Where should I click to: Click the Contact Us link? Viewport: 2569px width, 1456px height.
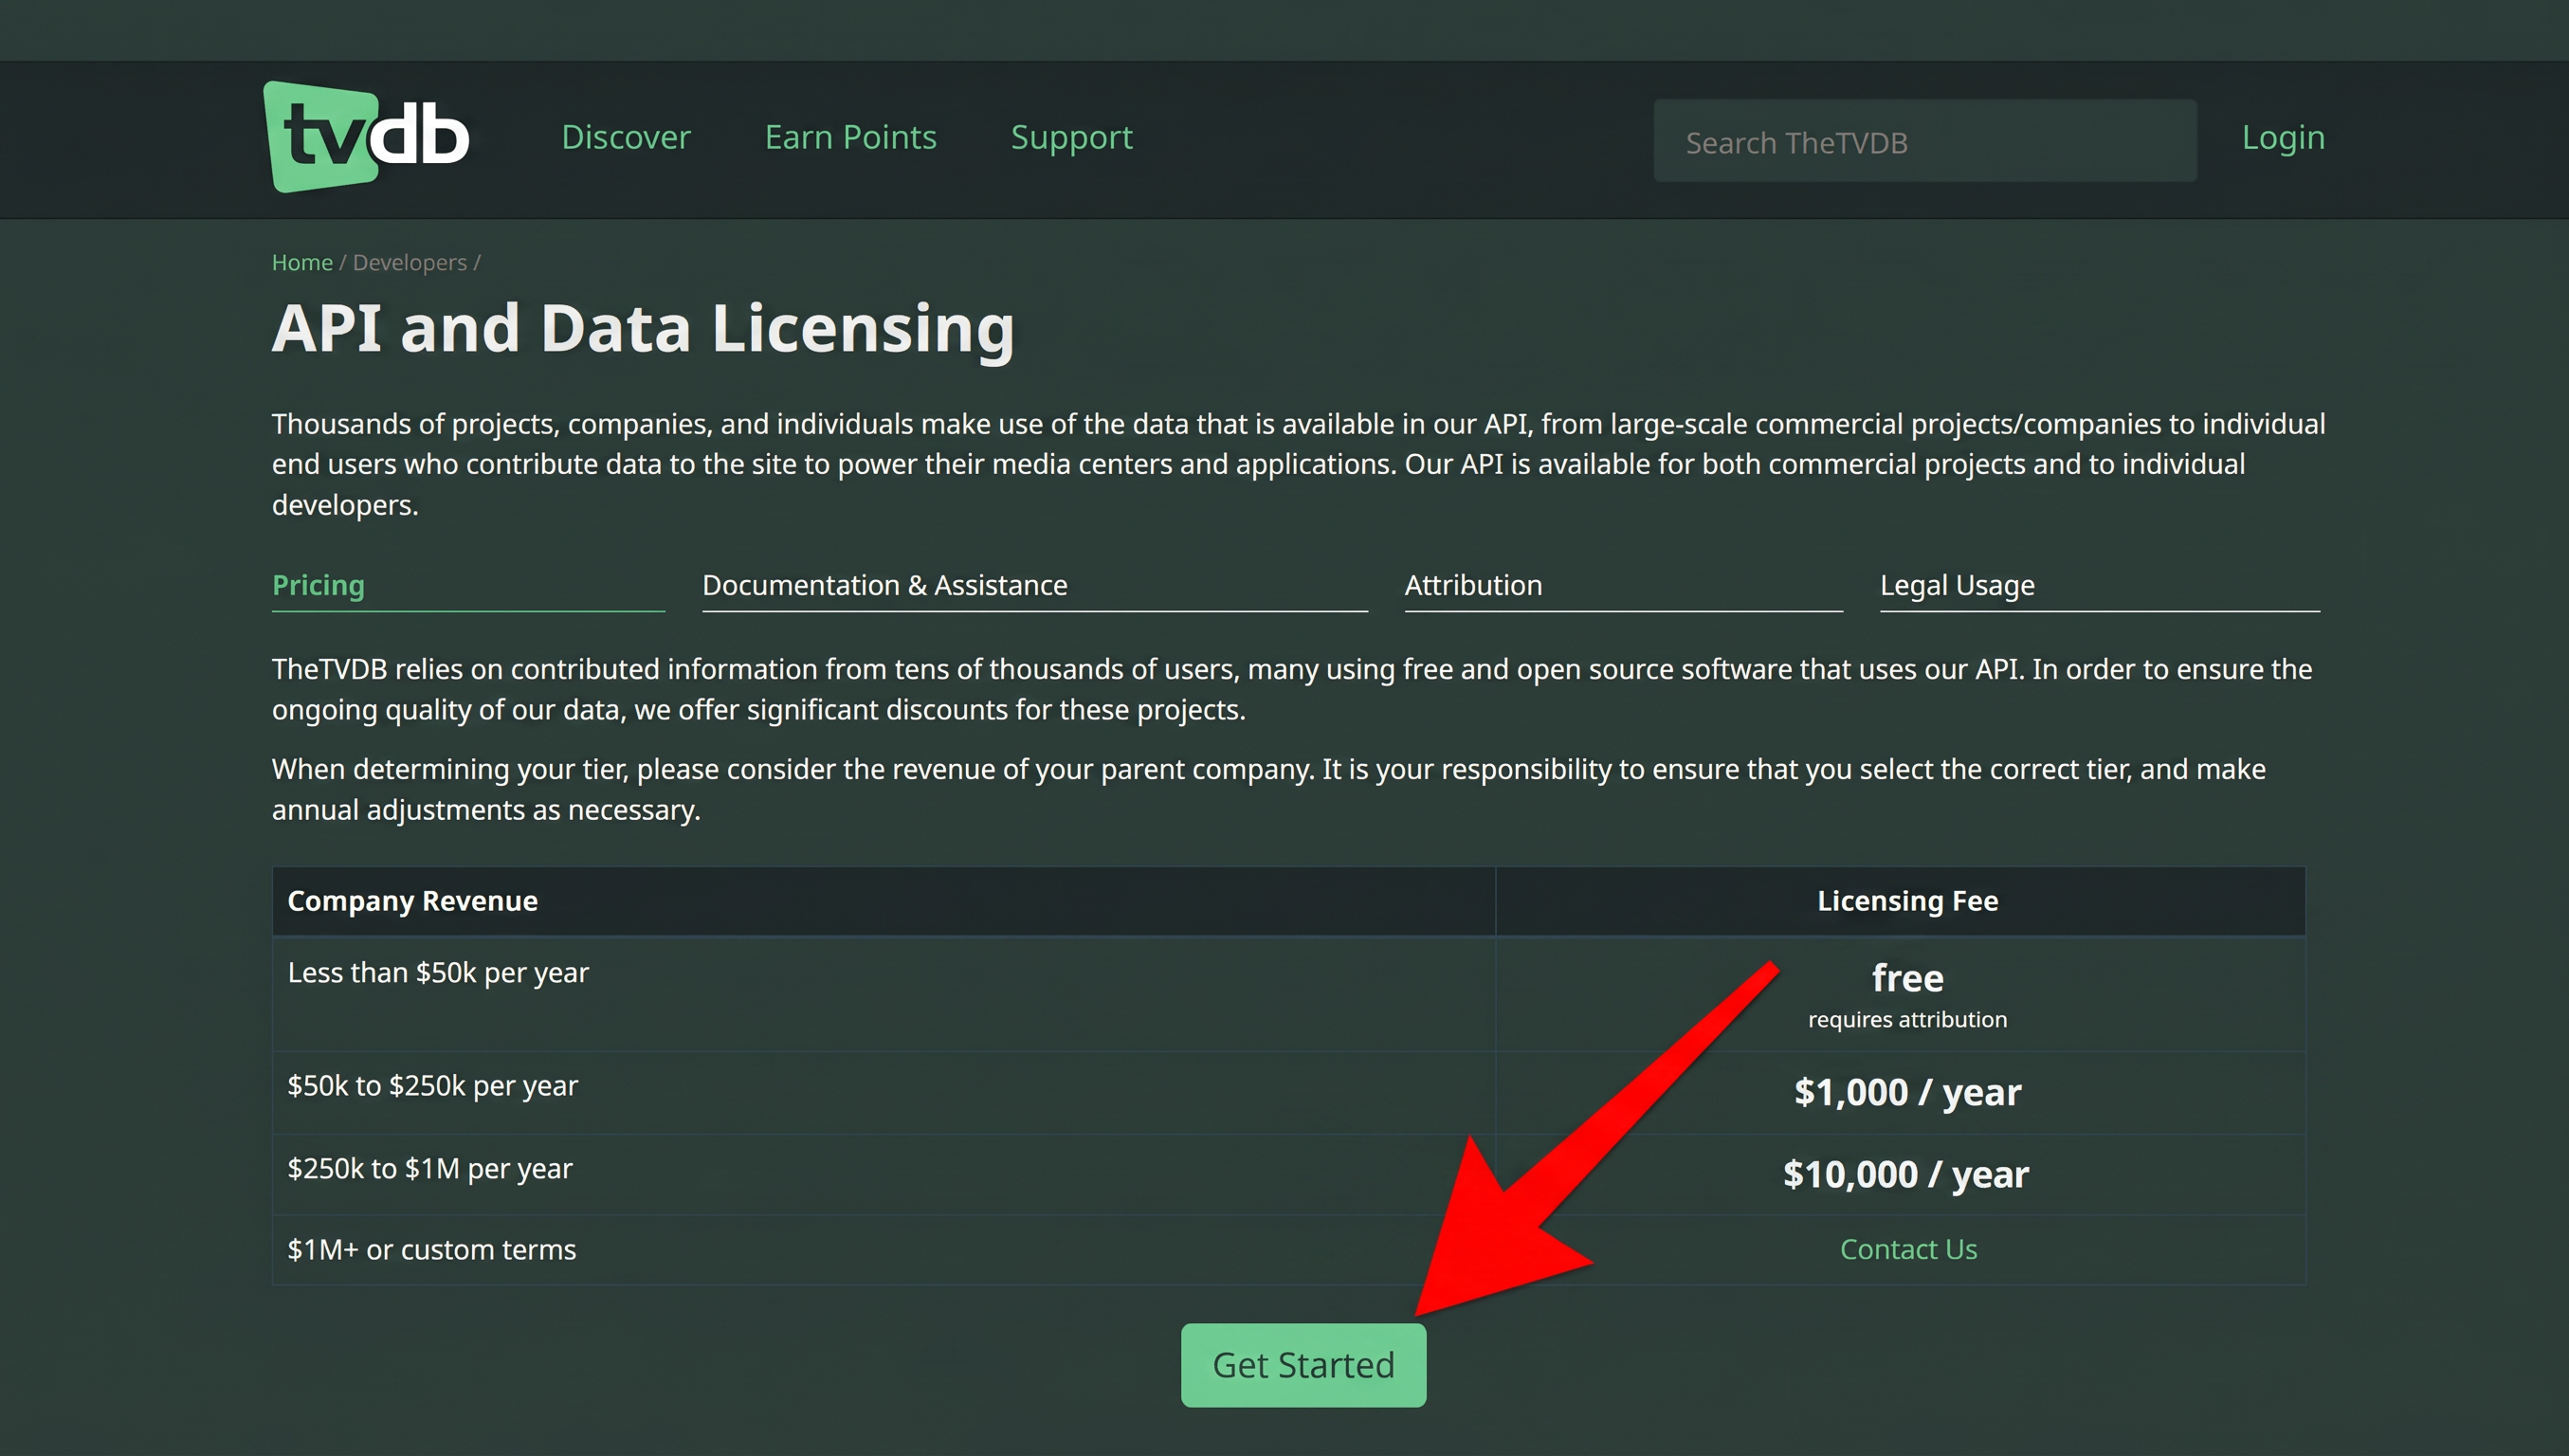(x=1908, y=1249)
